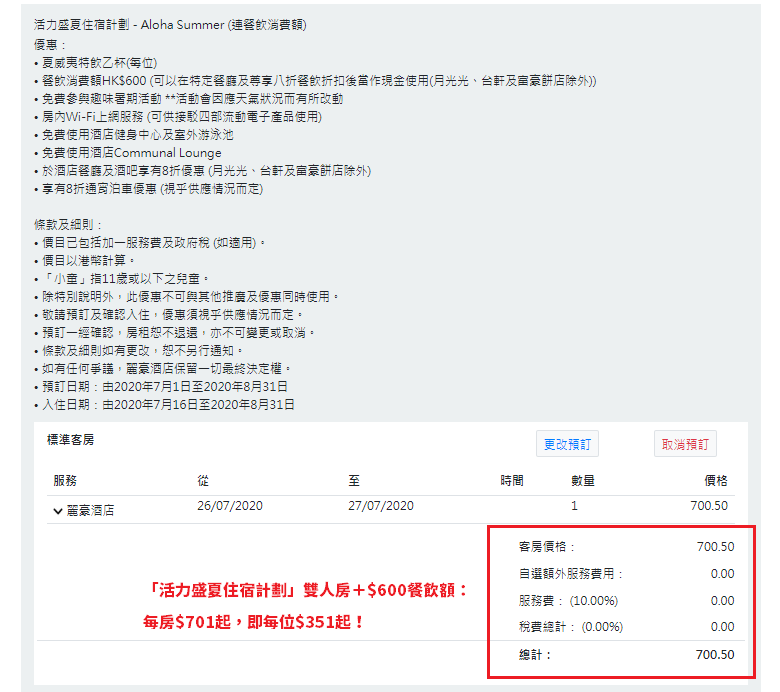Click the 房內Wi-Fi上網服務 bullet line

(178, 116)
